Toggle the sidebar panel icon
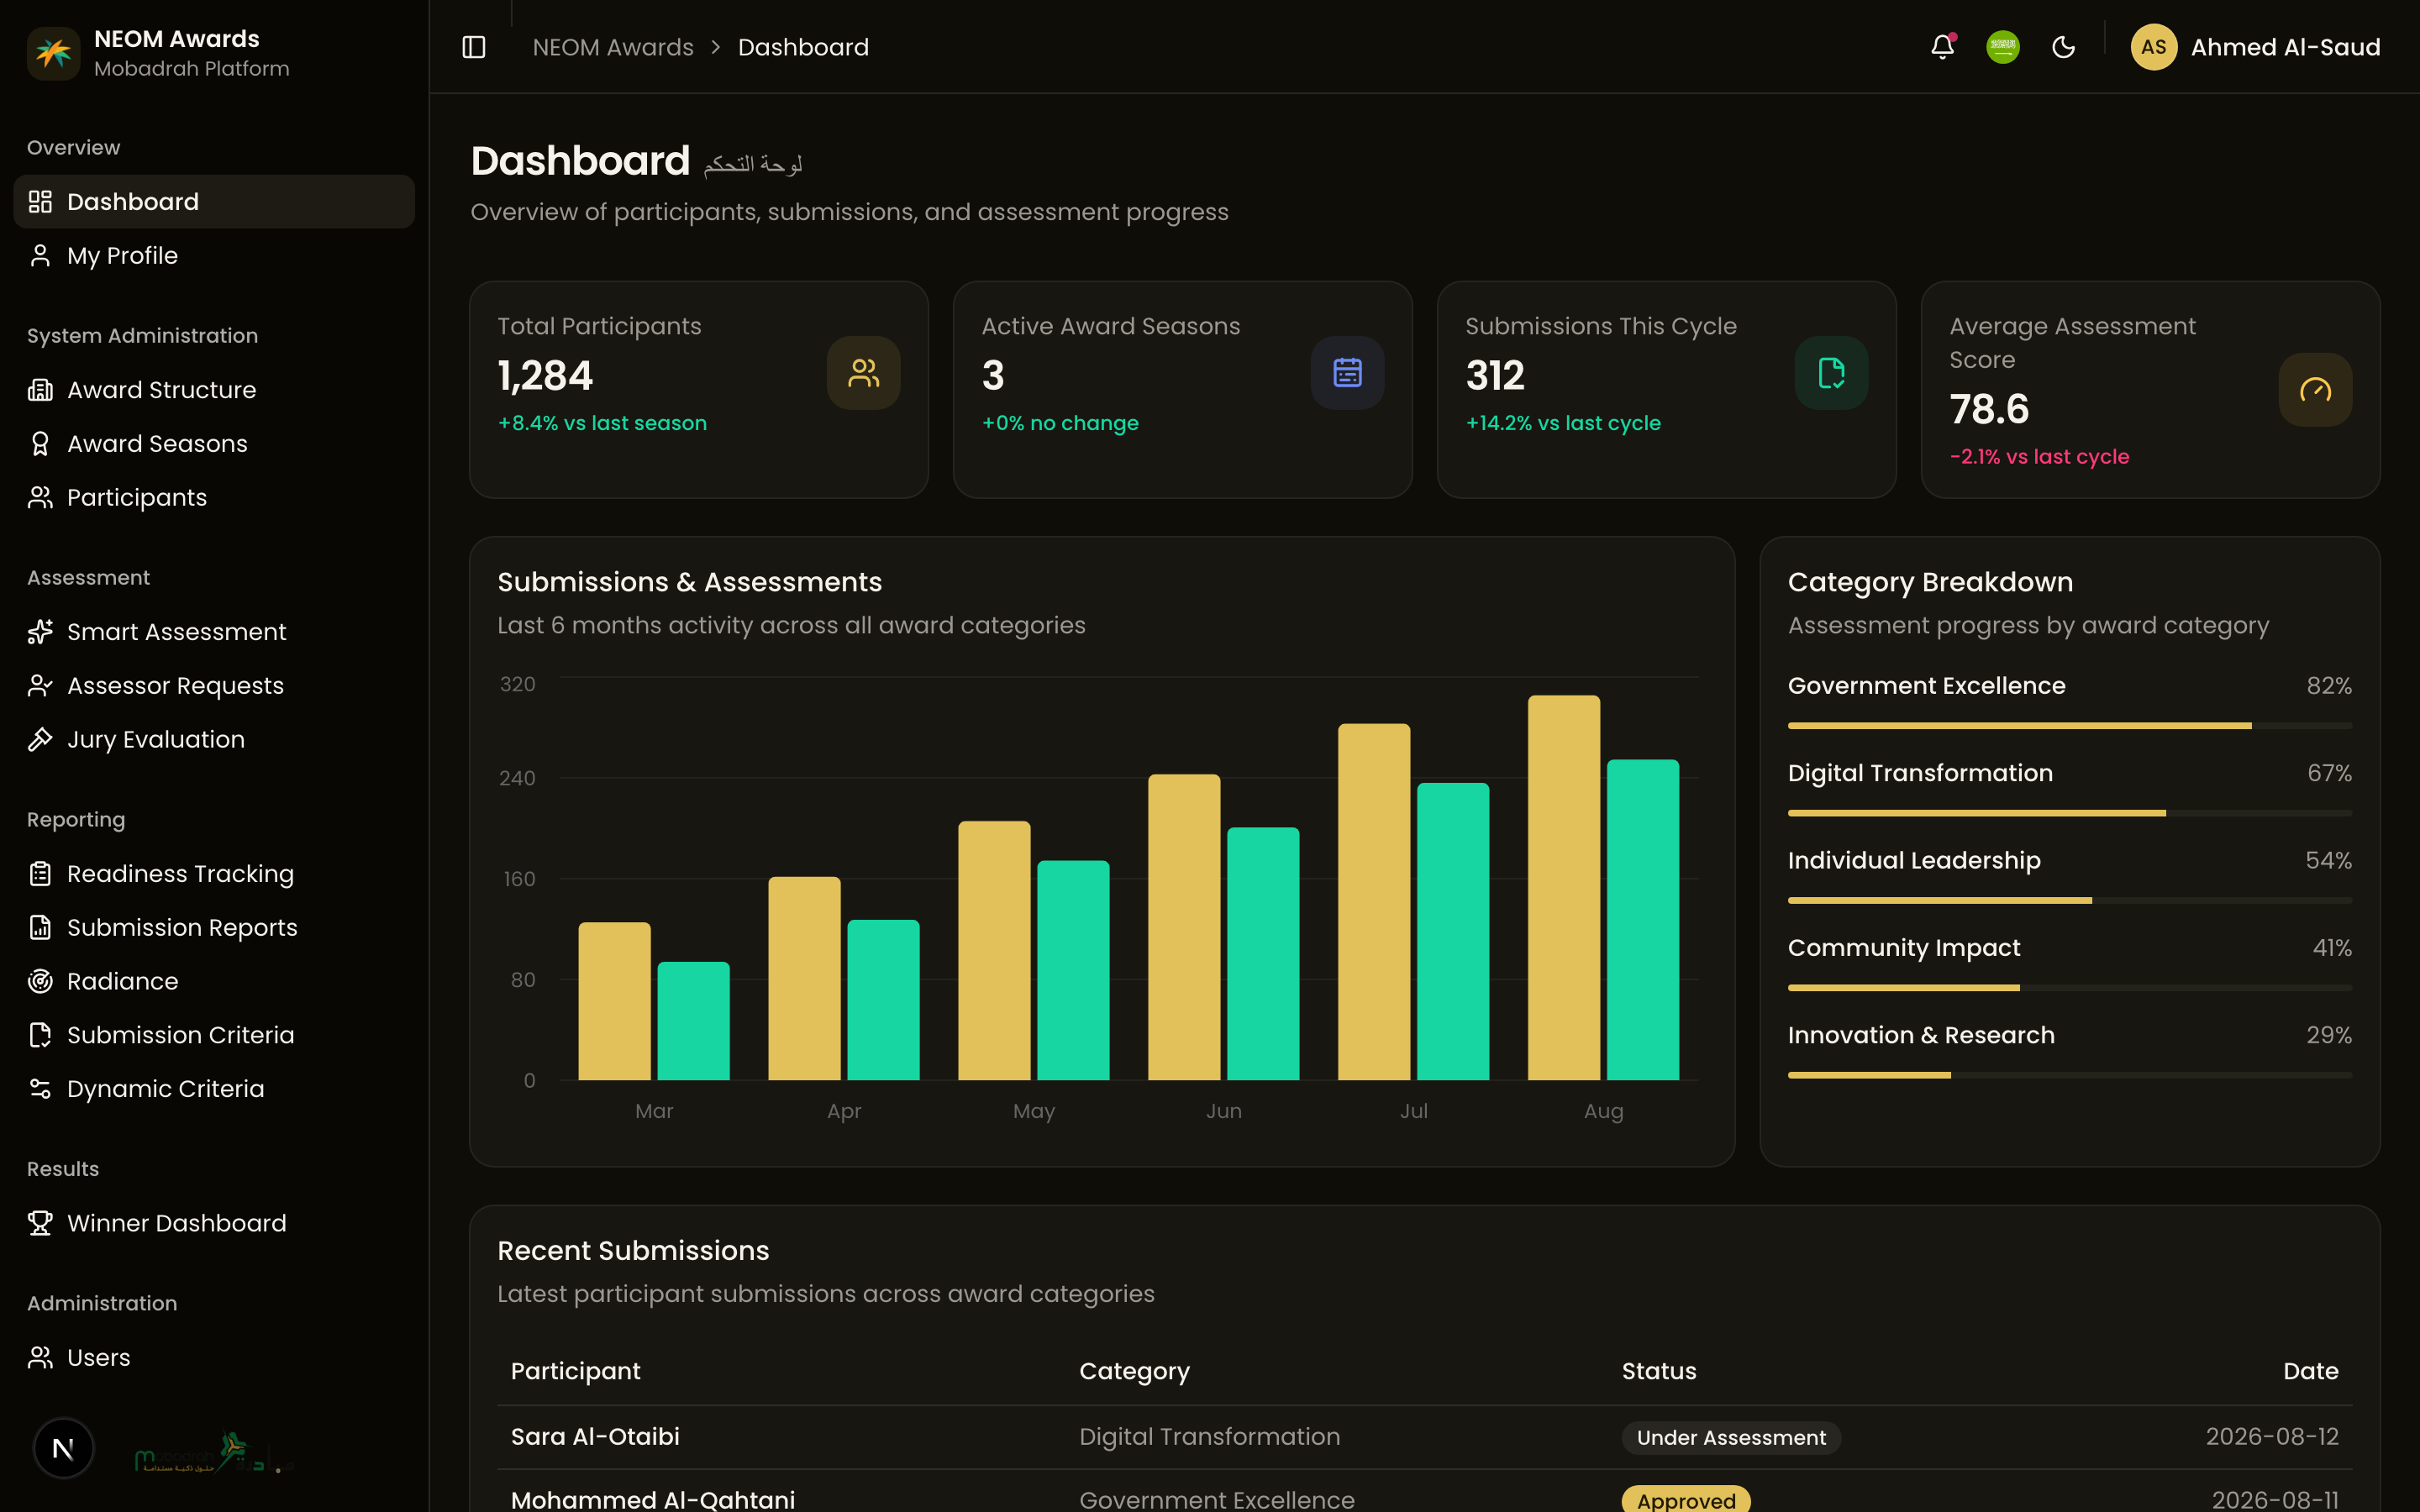 (474, 47)
